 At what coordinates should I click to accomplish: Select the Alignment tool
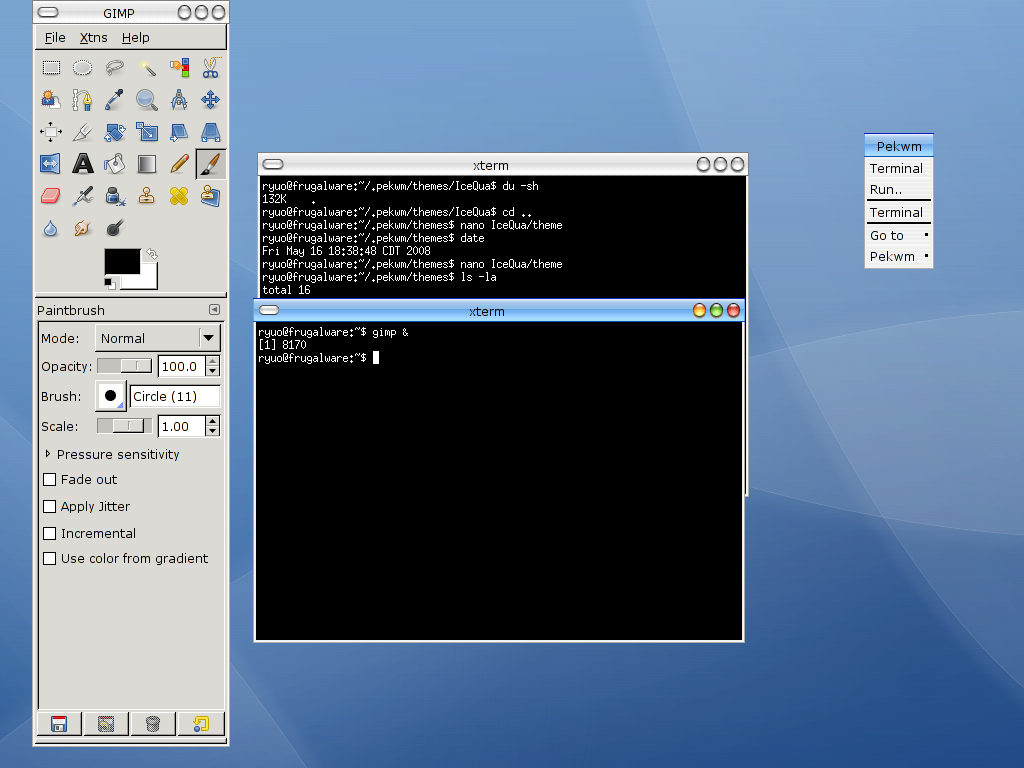(51, 131)
